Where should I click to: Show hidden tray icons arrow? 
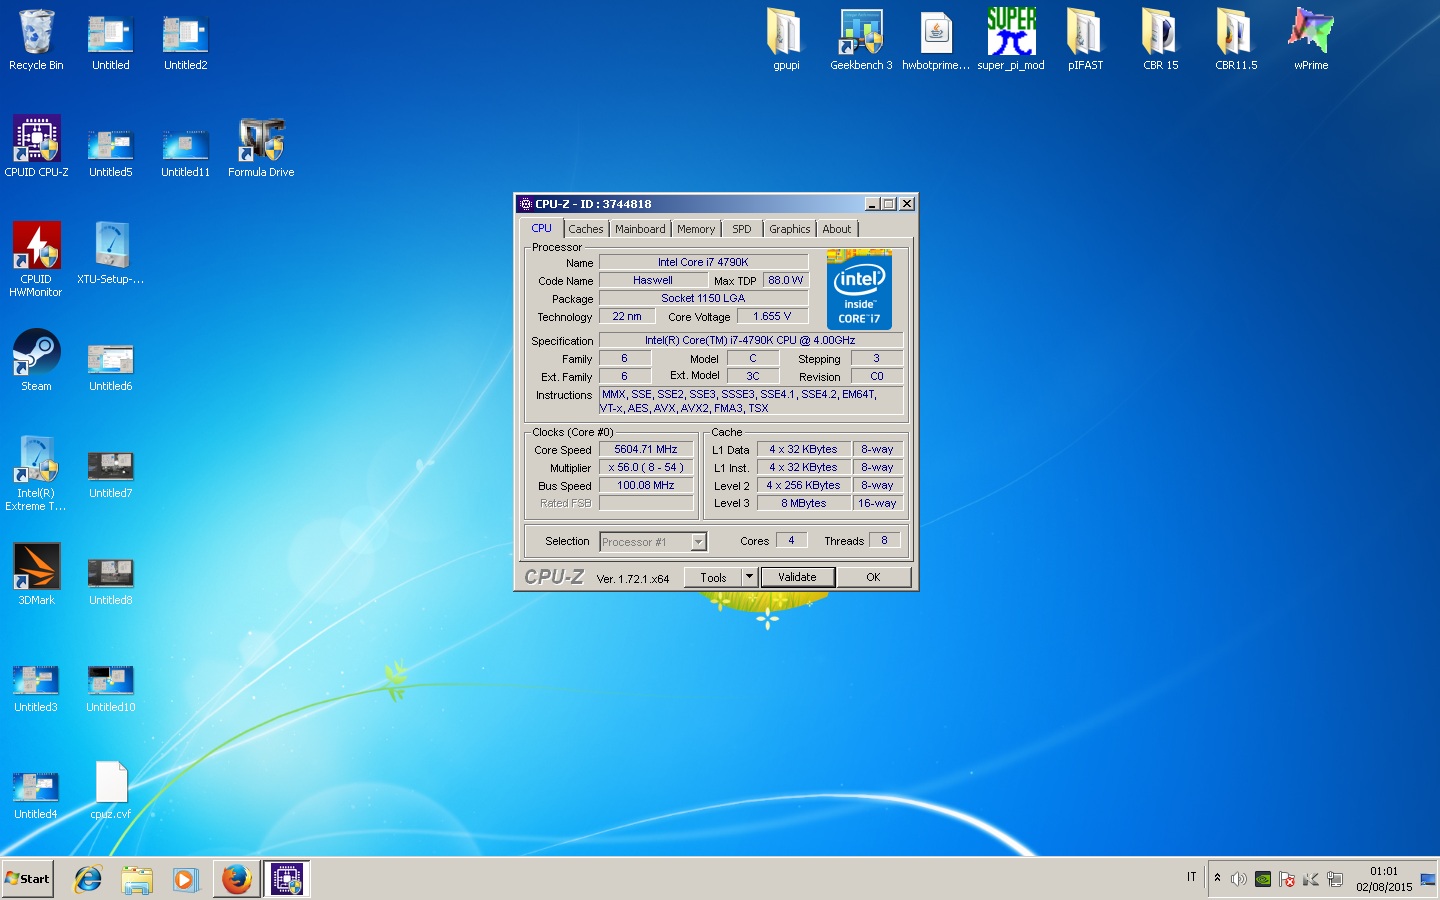1217,878
